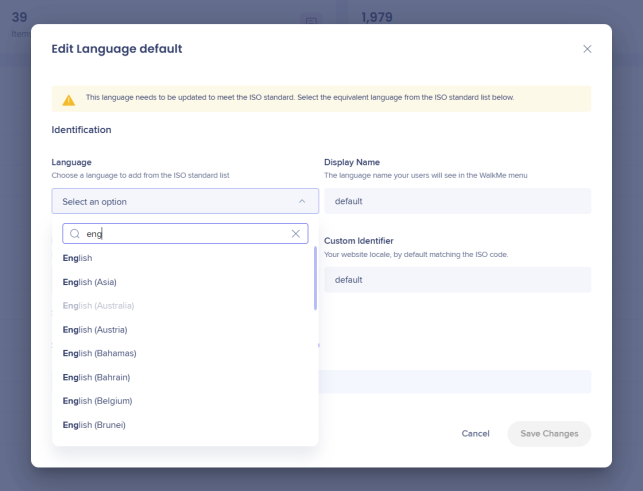
Task: Click the dropdown list scrollbar
Action: pyautogui.click(x=316, y=280)
